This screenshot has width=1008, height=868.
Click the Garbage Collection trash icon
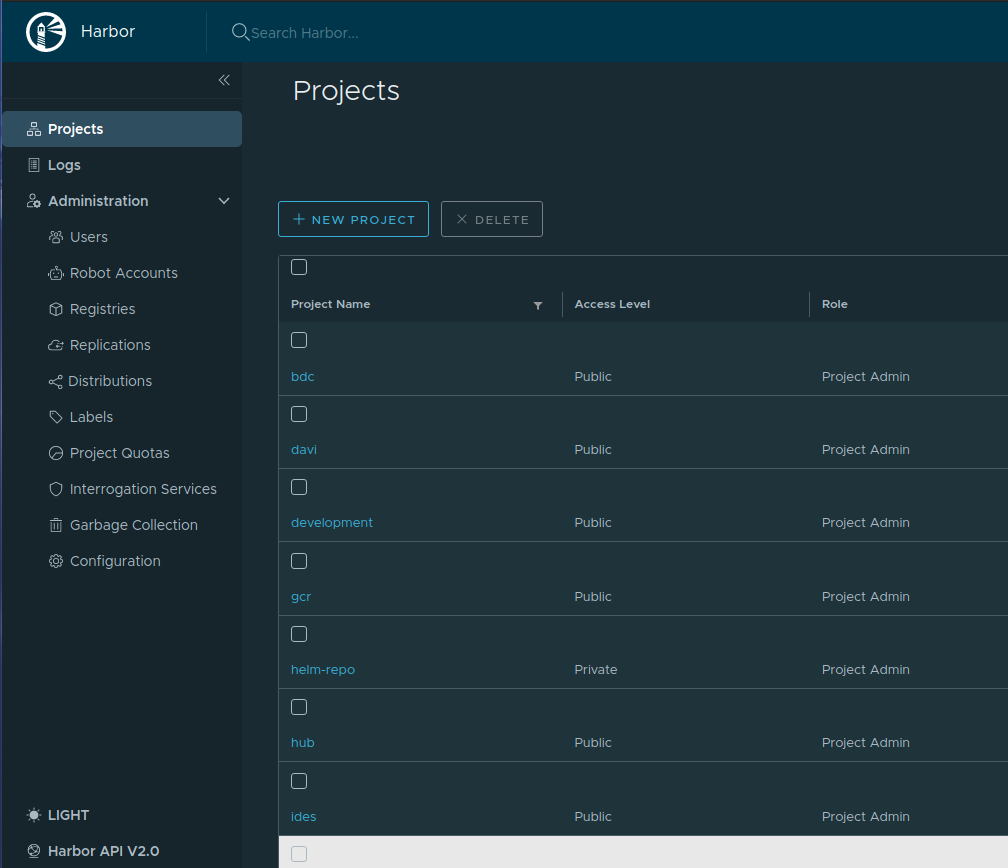56,525
